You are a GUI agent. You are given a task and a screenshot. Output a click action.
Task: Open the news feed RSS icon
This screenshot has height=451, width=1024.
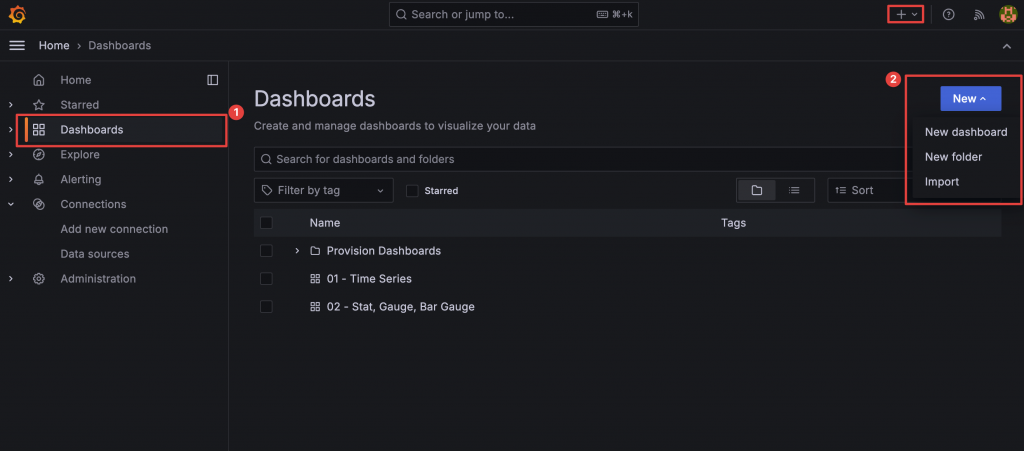[x=979, y=15]
